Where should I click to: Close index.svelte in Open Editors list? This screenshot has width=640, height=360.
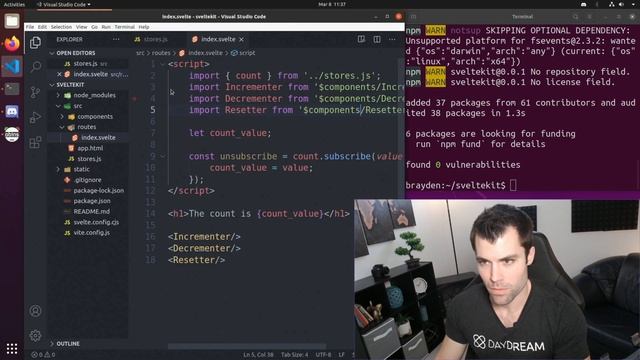pyautogui.click(x=59, y=74)
